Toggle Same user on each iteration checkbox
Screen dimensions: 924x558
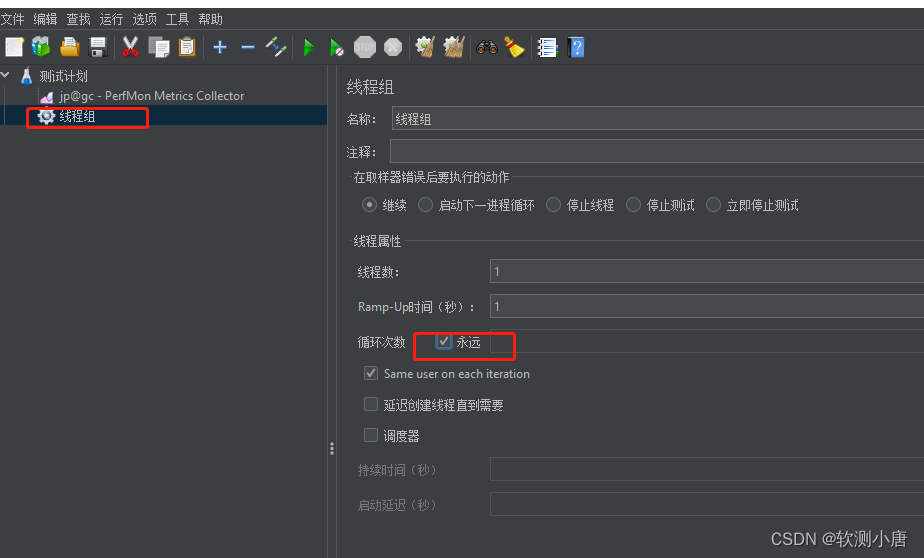tap(371, 373)
